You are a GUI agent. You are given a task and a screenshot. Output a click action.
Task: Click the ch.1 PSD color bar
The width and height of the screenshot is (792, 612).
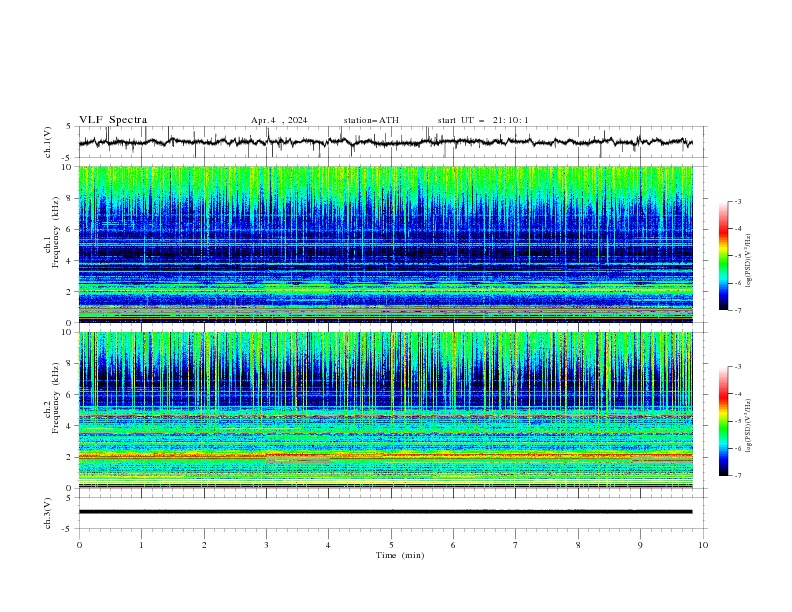[x=723, y=256]
